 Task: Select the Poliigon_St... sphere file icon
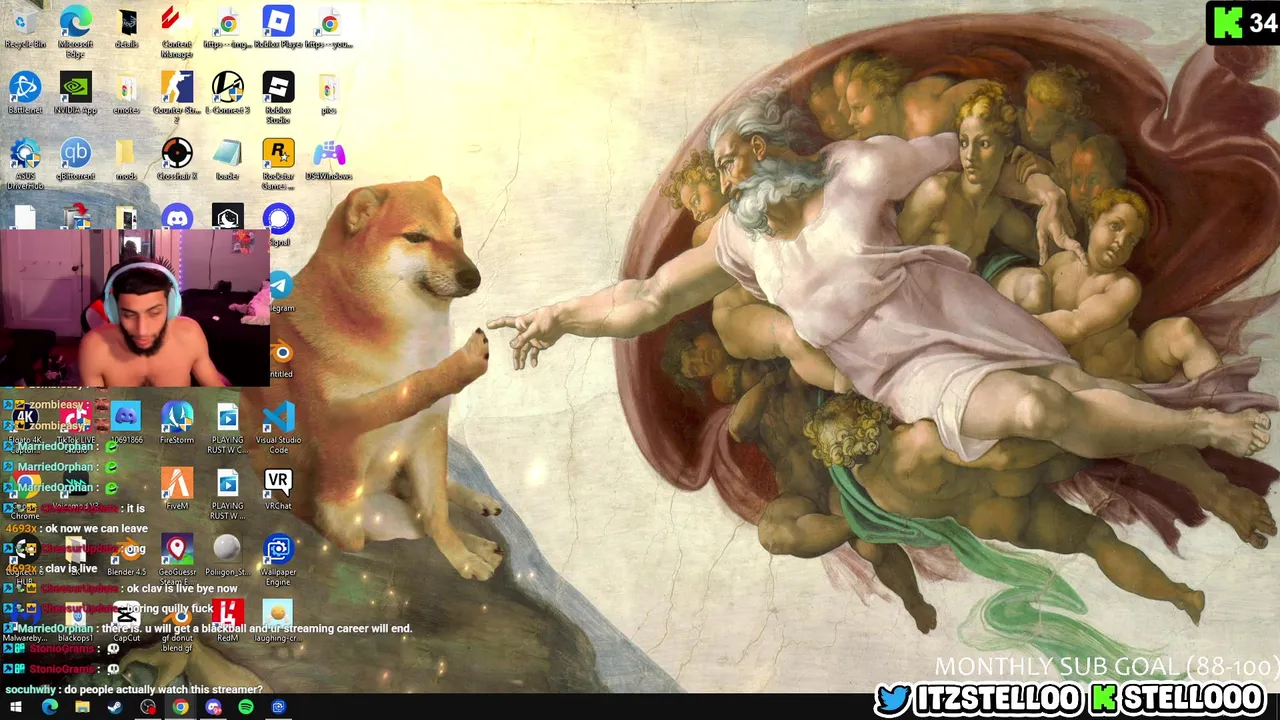pos(228,555)
